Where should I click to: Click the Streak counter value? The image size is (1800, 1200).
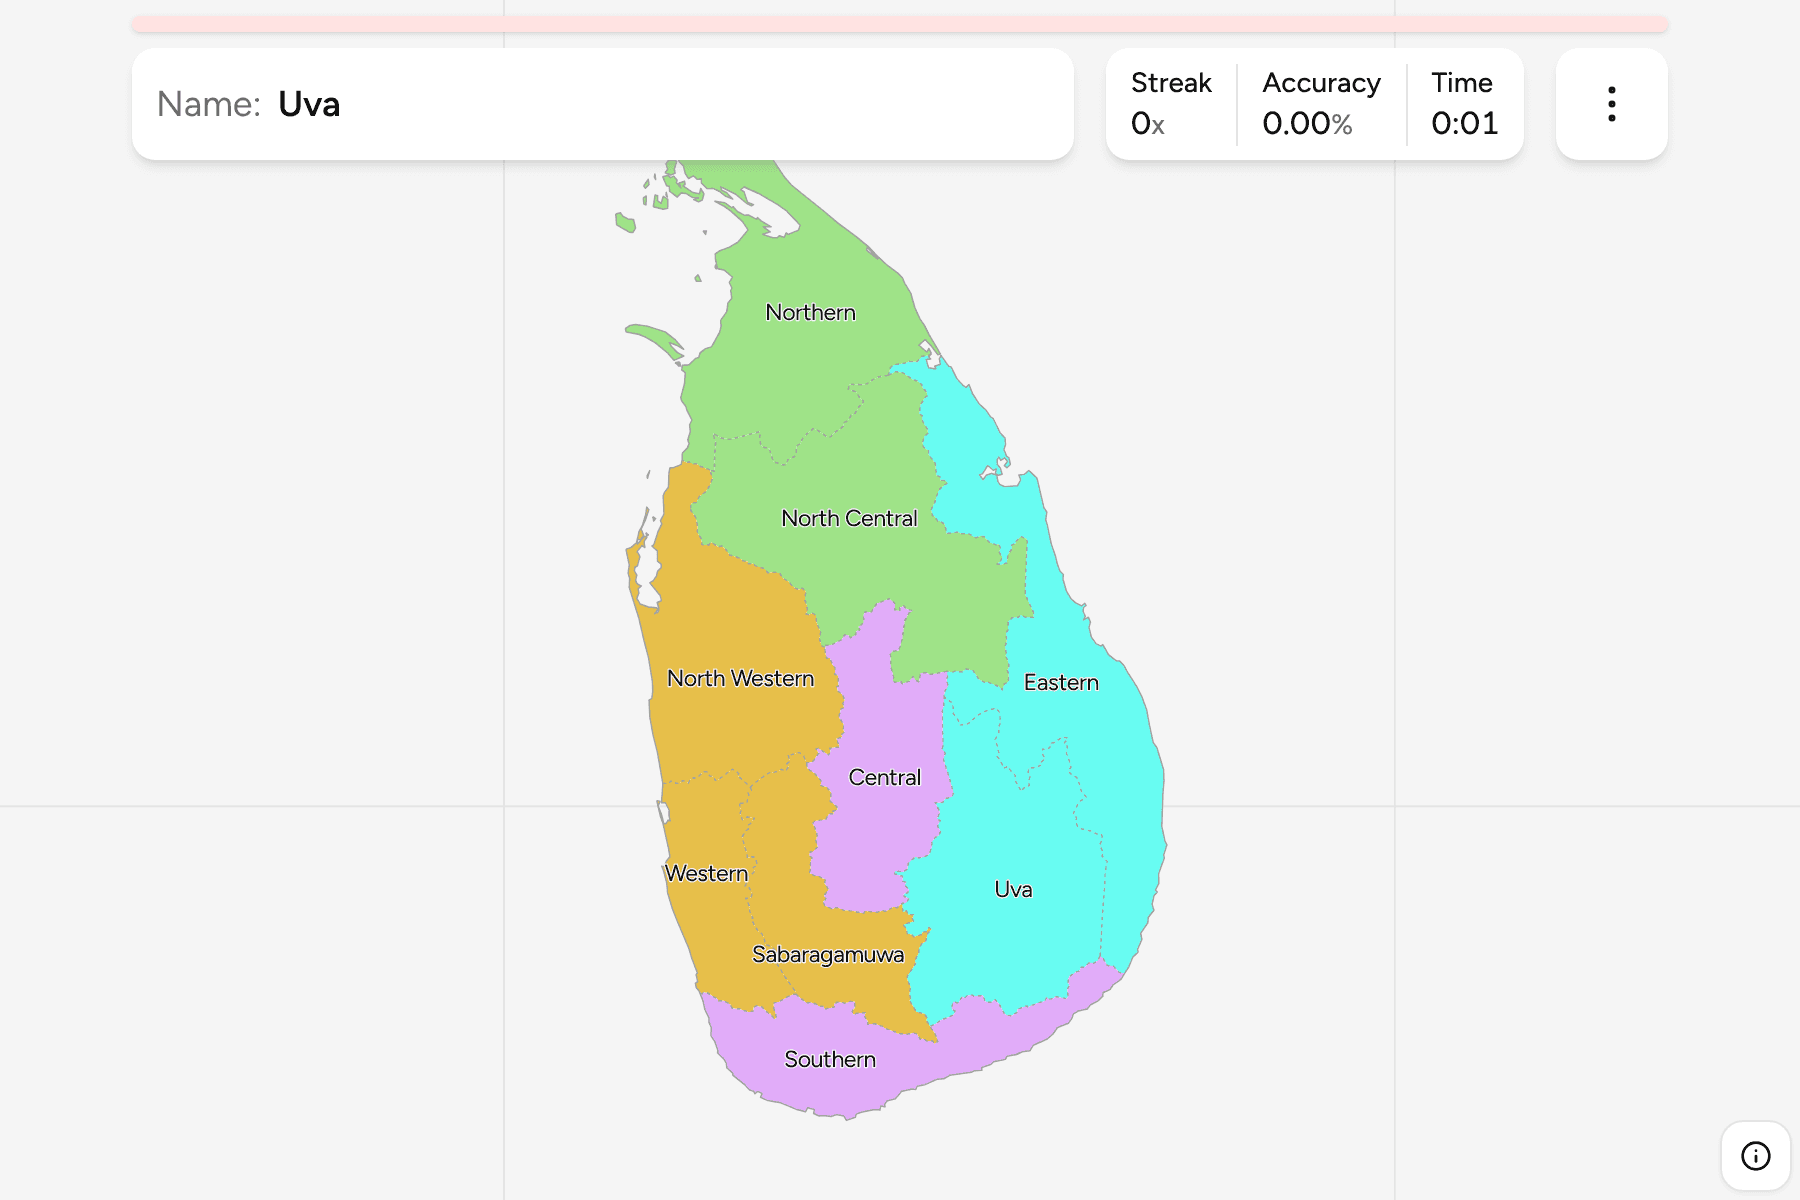(x=1147, y=123)
